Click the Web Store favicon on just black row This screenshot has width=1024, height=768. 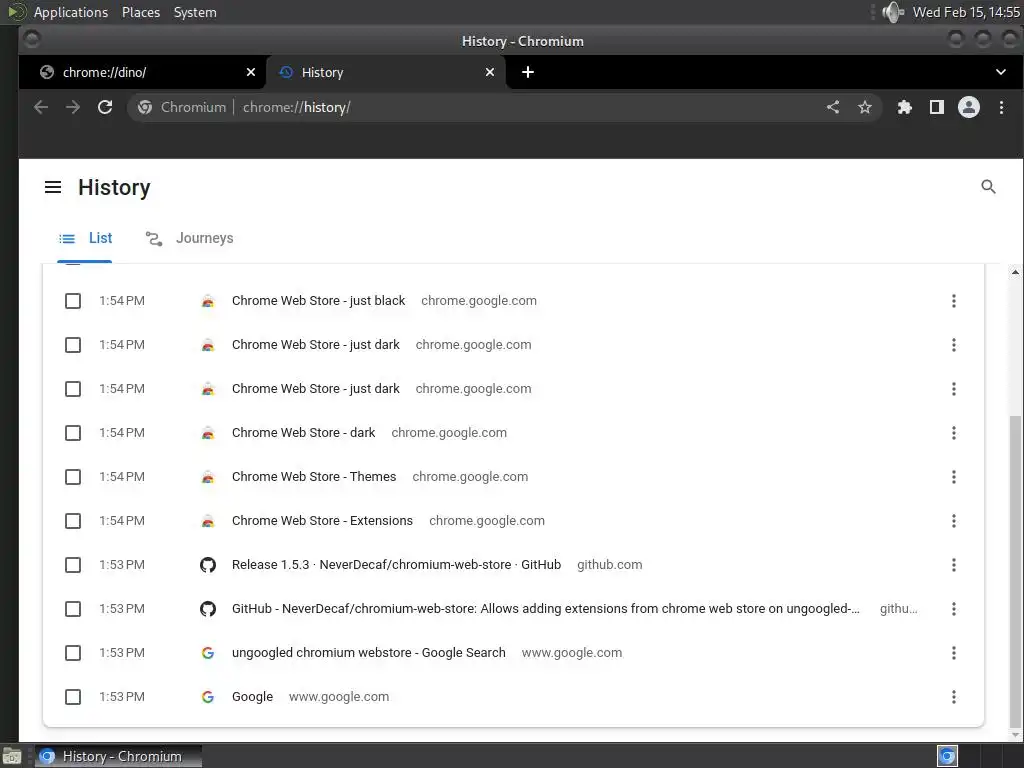[208, 301]
